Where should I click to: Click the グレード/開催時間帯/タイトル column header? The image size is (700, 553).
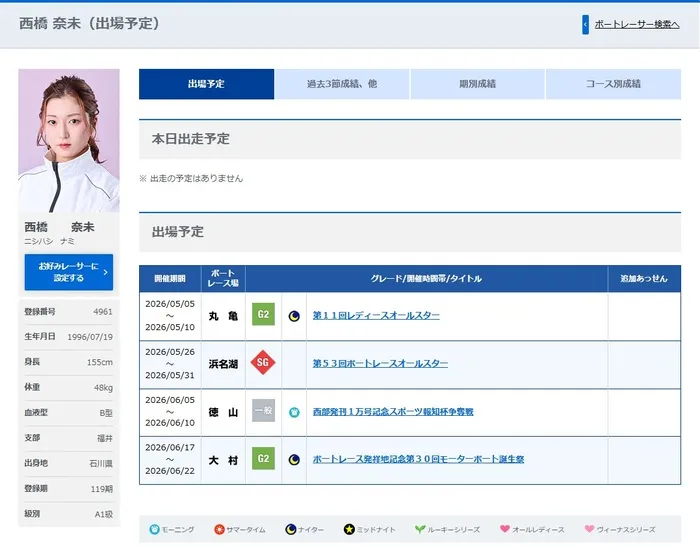point(426,279)
